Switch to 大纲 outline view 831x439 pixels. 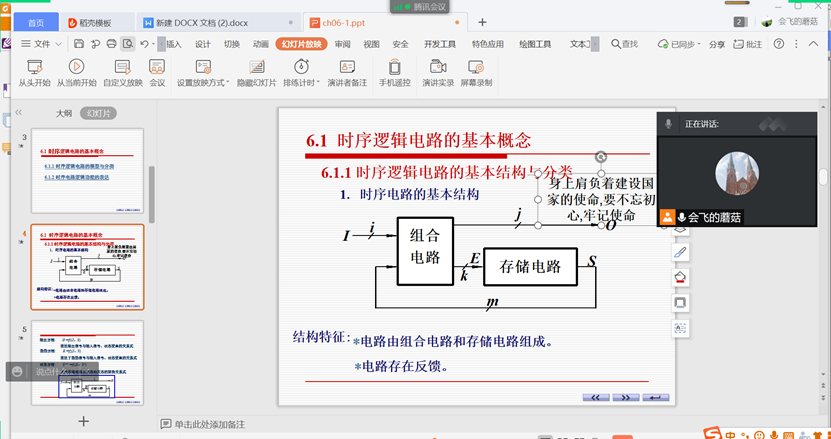pyautogui.click(x=62, y=113)
